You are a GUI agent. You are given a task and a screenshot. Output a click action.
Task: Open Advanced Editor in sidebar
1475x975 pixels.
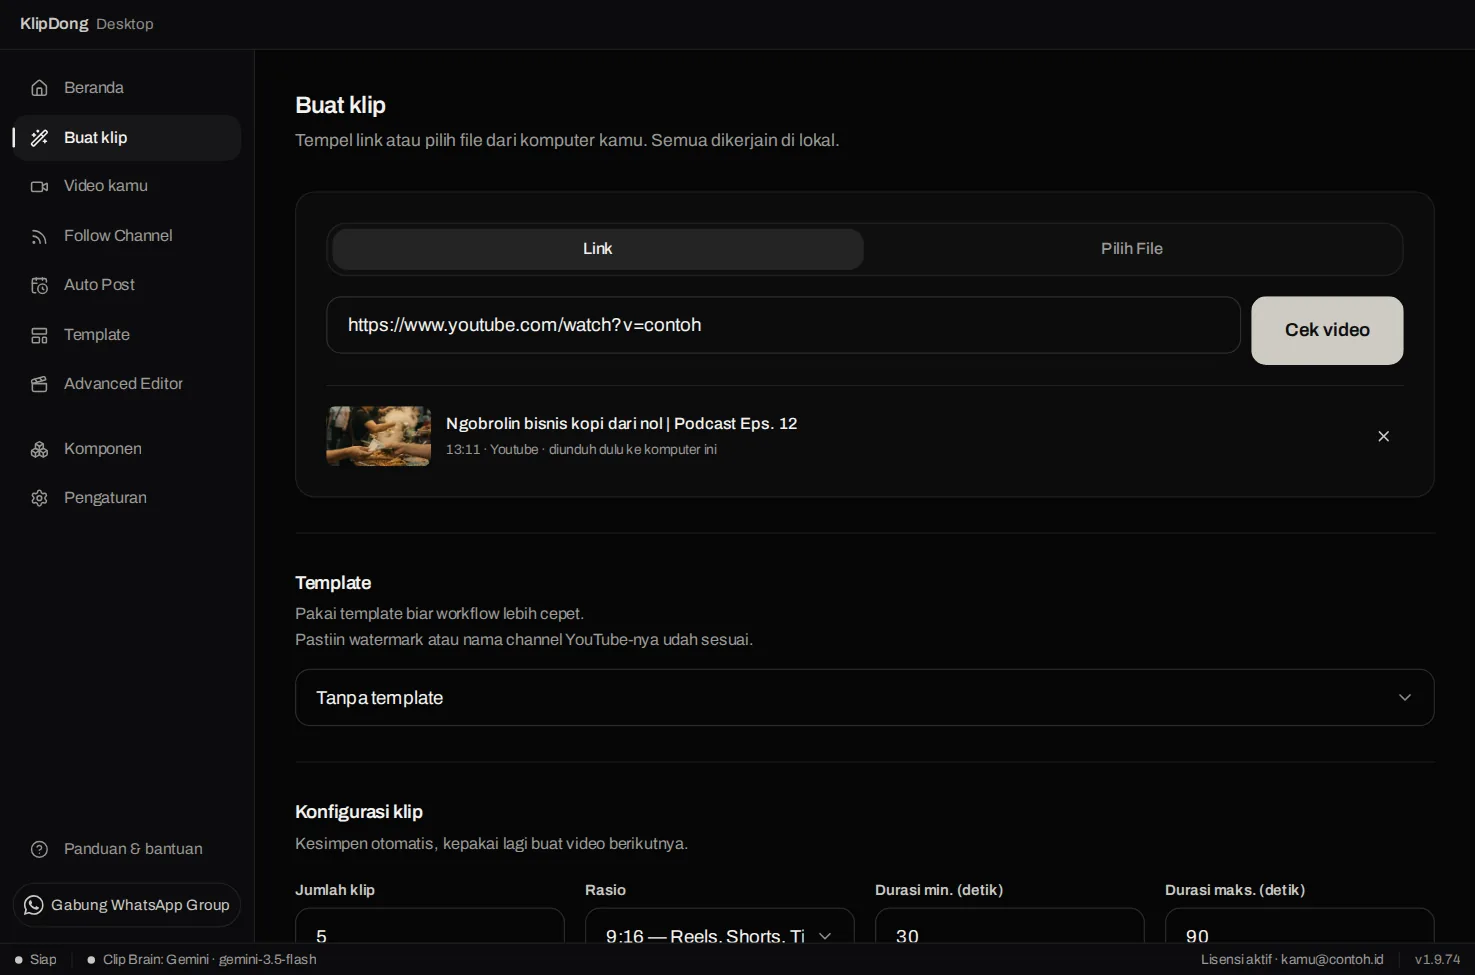127,384
